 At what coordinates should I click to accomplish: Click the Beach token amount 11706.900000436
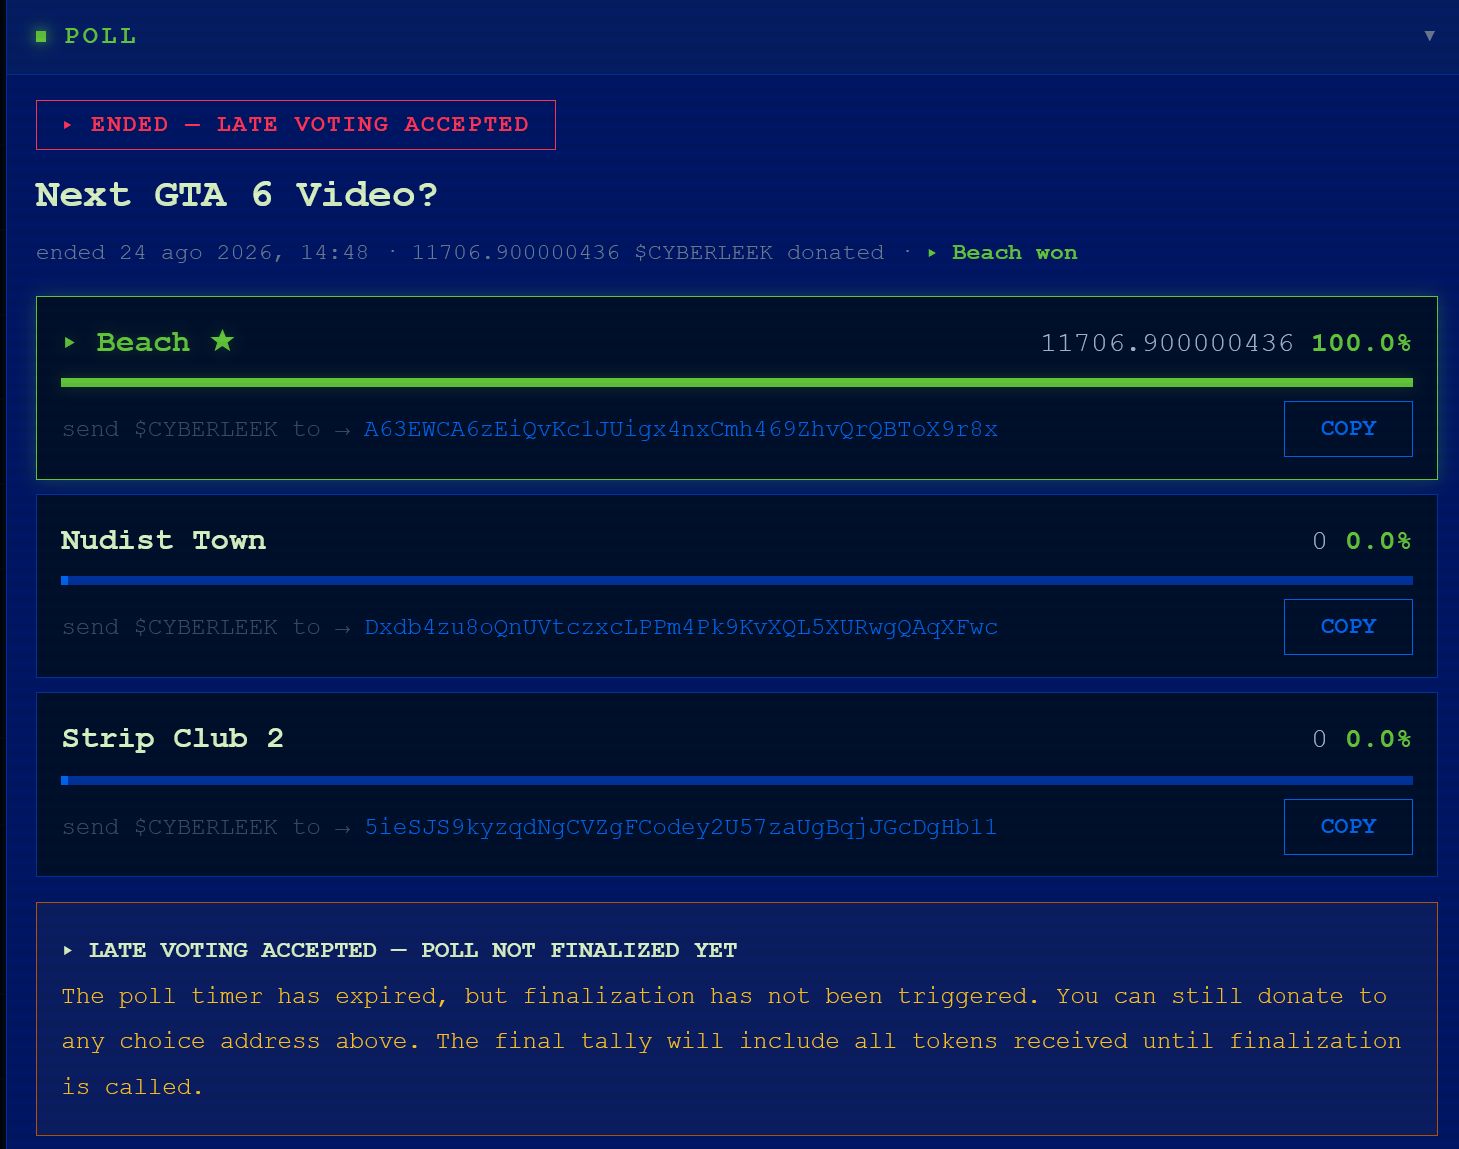coord(1167,343)
